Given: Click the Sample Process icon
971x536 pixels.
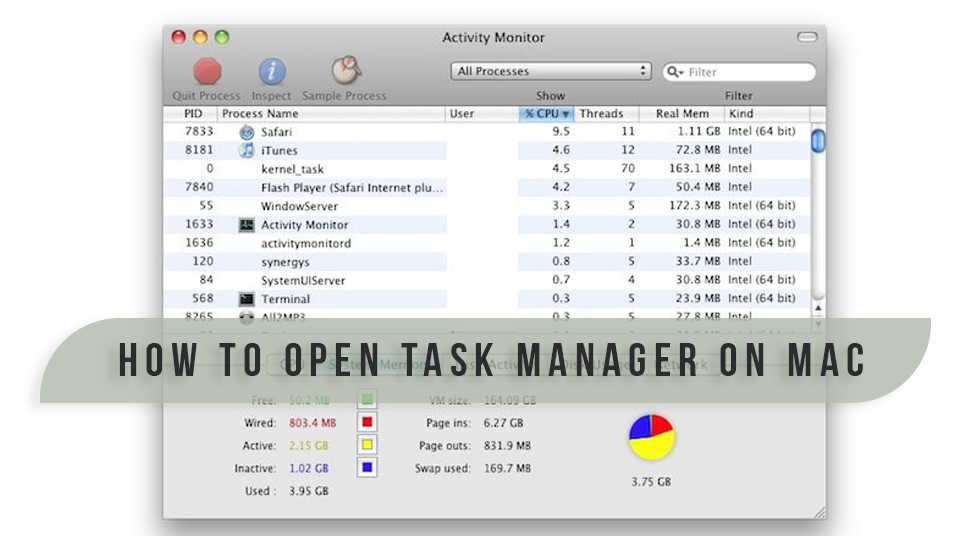Looking at the screenshot, I should 346,70.
